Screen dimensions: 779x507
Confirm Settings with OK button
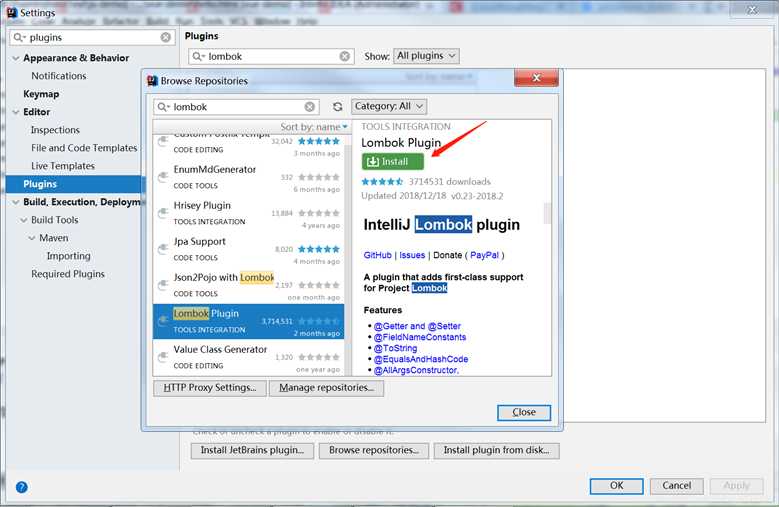click(617, 486)
